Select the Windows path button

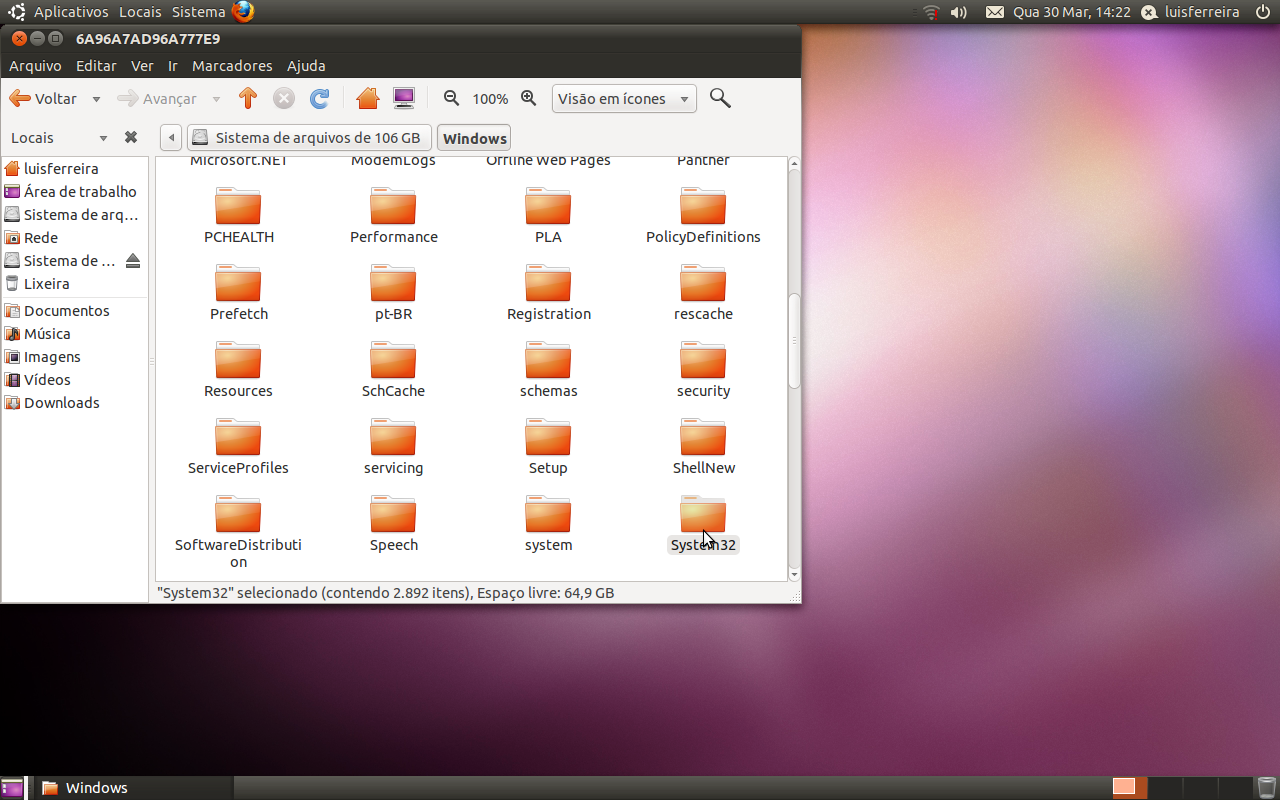coord(475,138)
